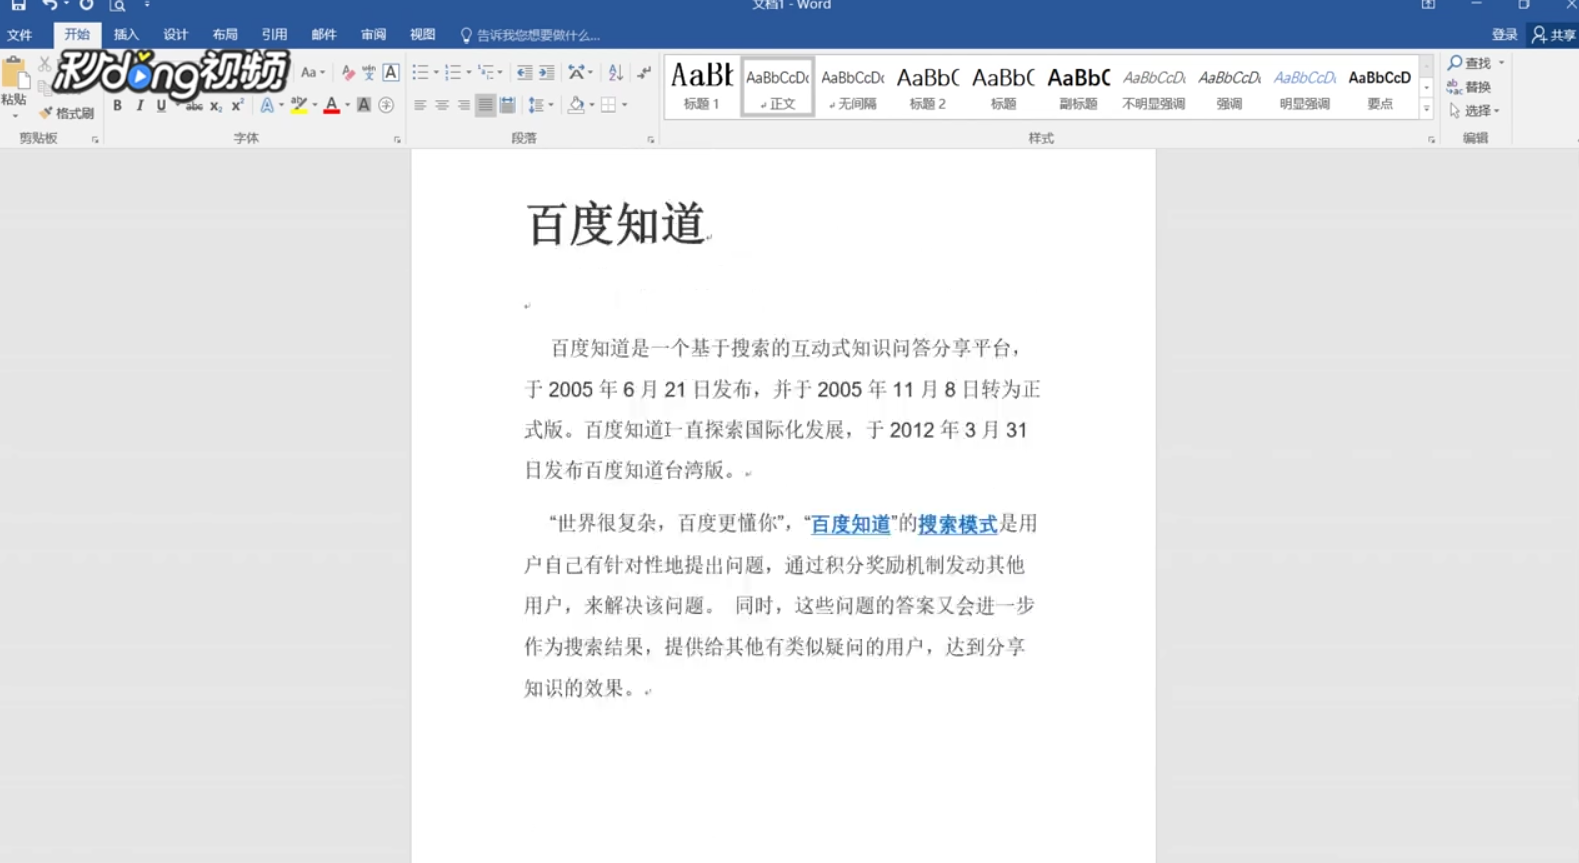Click the character border icon
The height and width of the screenshot is (863, 1579).
point(391,72)
